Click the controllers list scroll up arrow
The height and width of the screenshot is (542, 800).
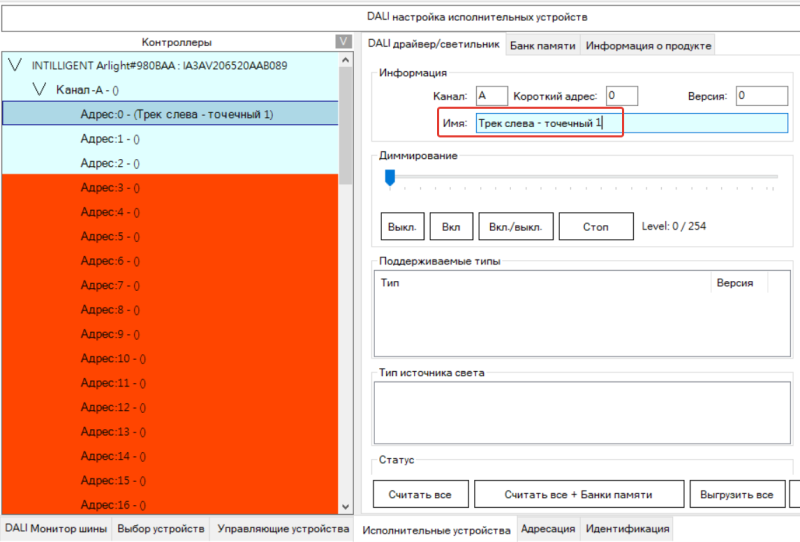point(345,60)
